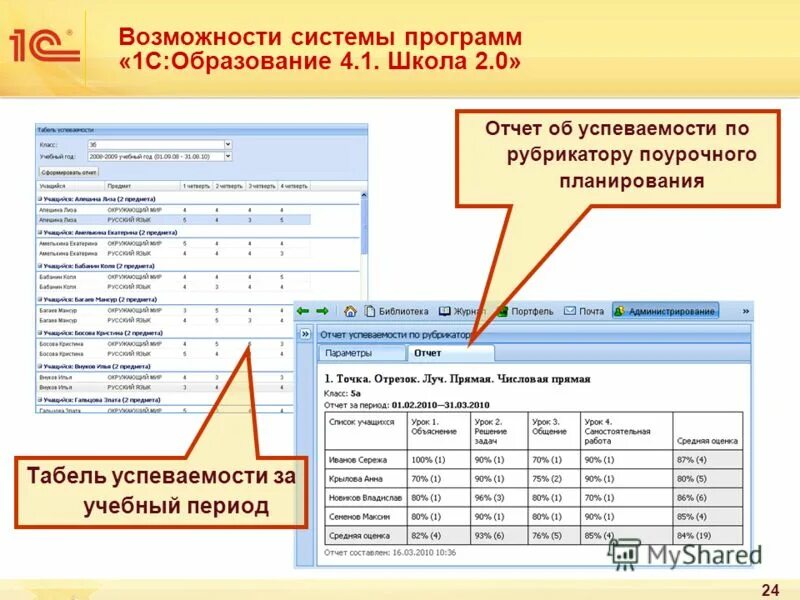Switch to the Отчет tab
The height and width of the screenshot is (600, 800).
coord(451,353)
